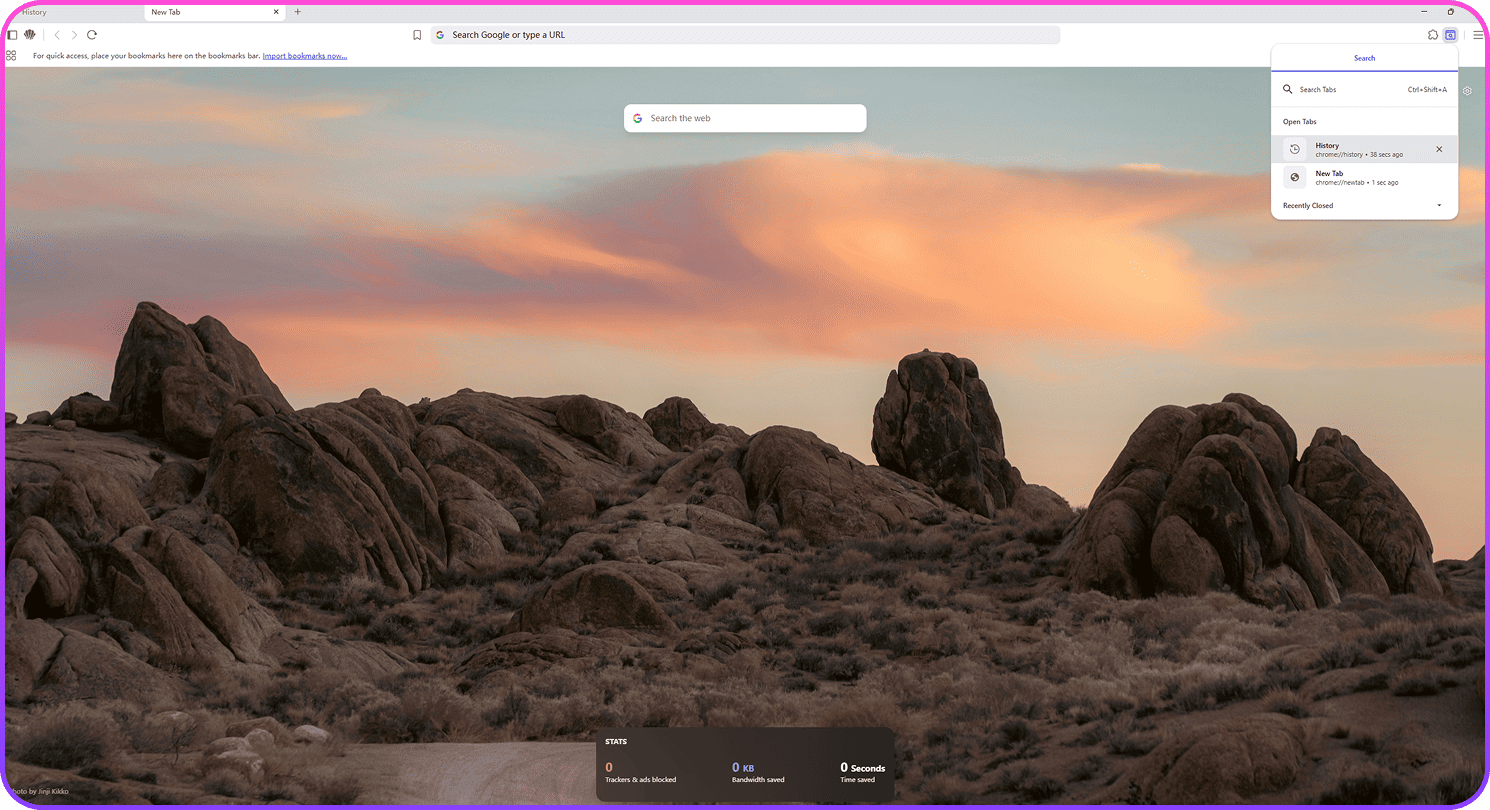
Task: Click the forward navigation arrow
Action: 74,35
